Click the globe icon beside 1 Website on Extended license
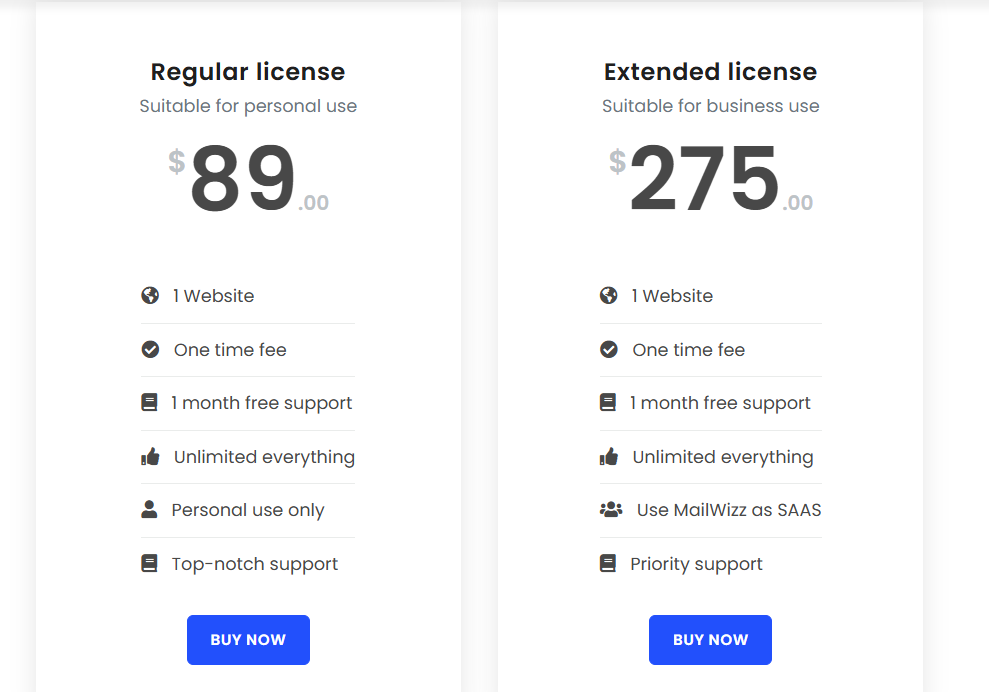Screen dimensions: 989x692 click(608, 295)
